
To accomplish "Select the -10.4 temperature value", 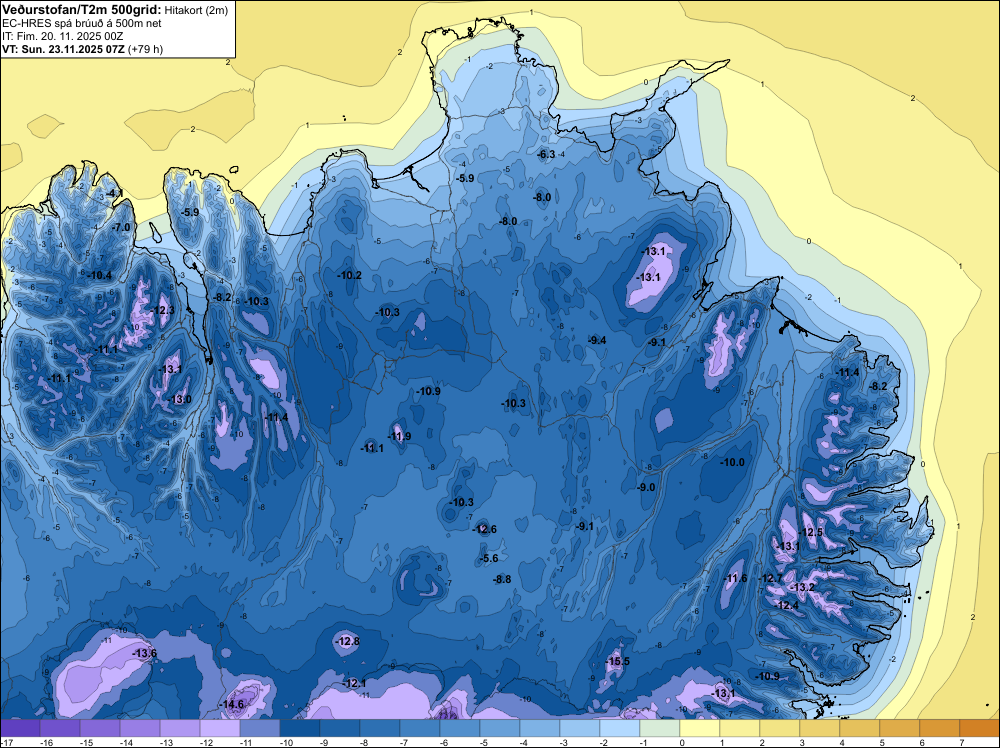I will (99, 275).
